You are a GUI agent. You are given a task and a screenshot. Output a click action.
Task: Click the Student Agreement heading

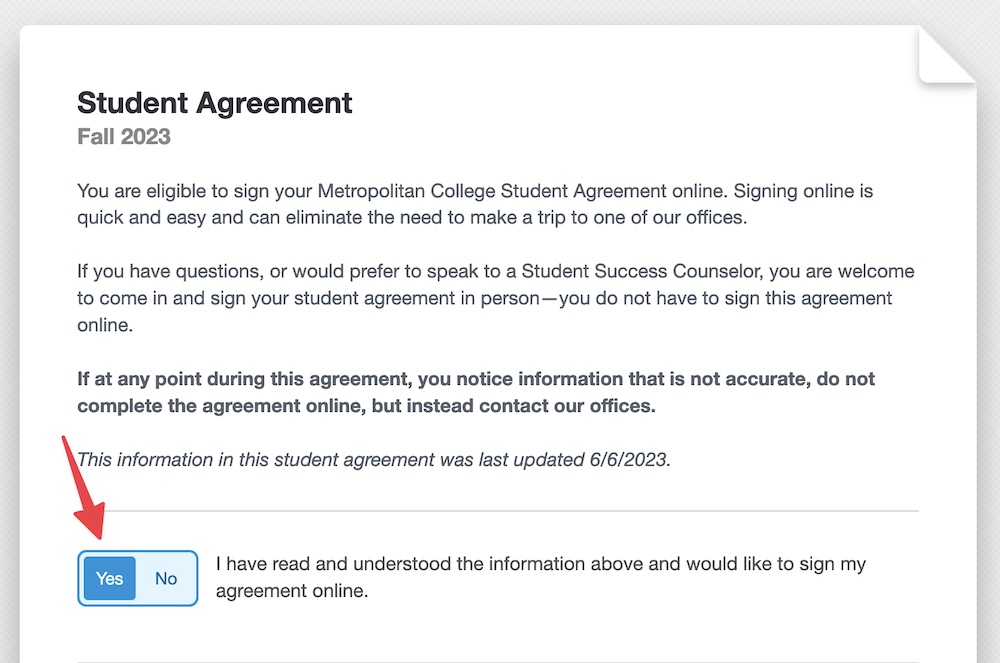pyautogui.click(x=214, y=103)
